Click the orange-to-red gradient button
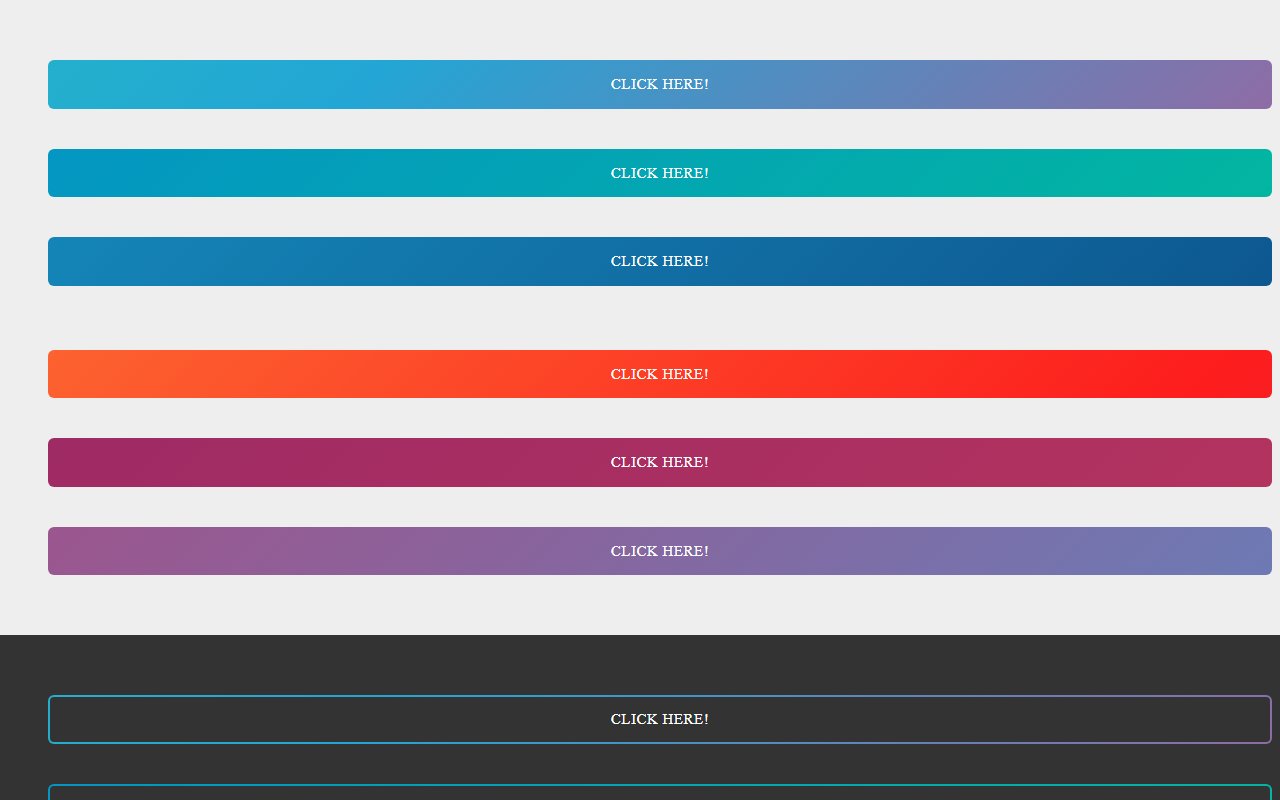The height and width of the screenshot is (800, 1280). (x=660, y=374)
